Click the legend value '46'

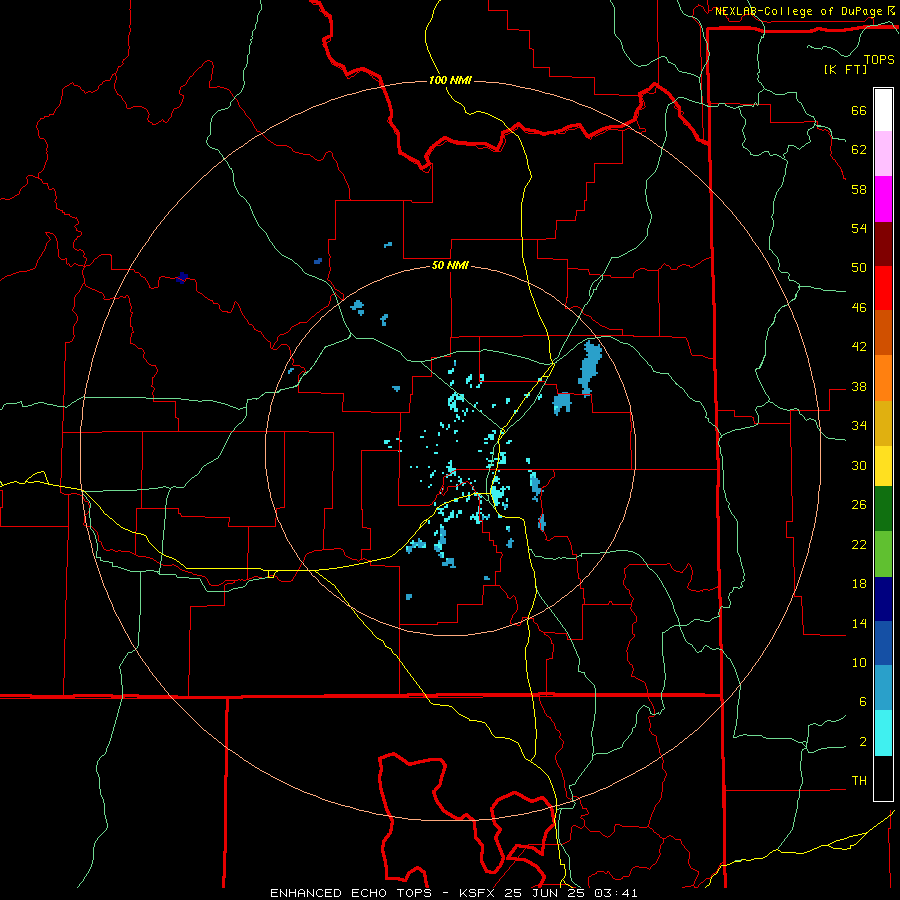tap(859, 308)
